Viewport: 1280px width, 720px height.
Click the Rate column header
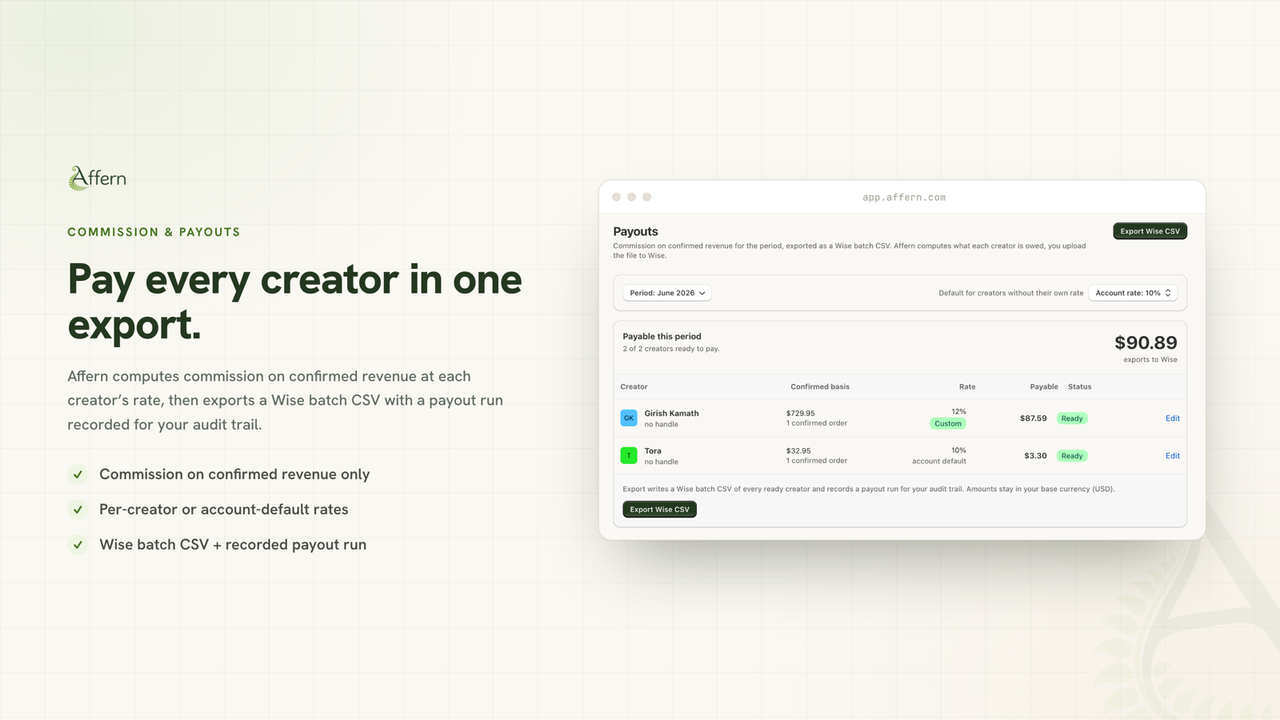coord(967,386)
